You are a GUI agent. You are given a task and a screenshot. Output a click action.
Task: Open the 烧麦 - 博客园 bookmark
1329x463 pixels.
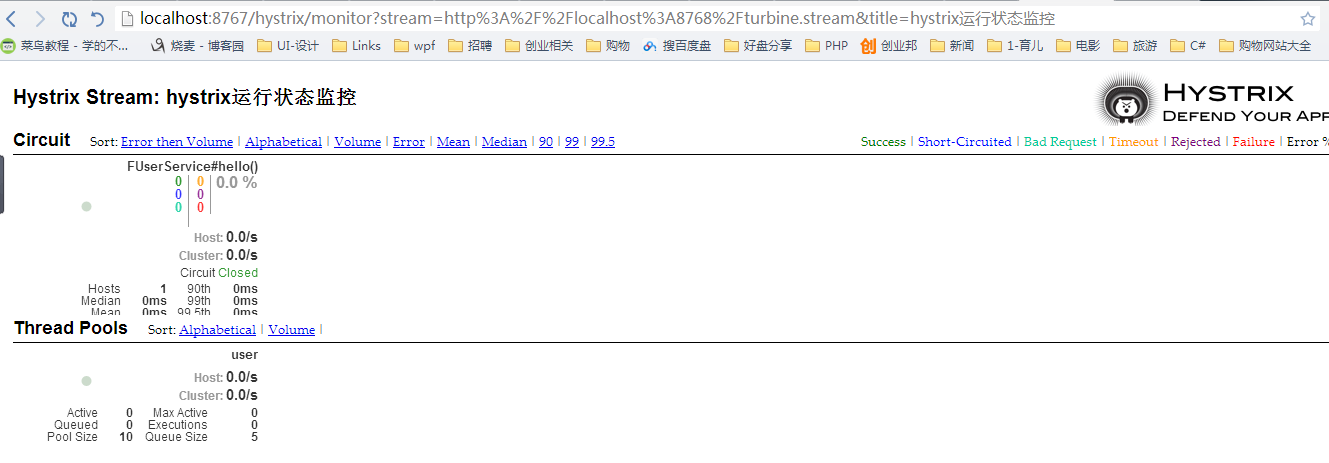[197, 45]
